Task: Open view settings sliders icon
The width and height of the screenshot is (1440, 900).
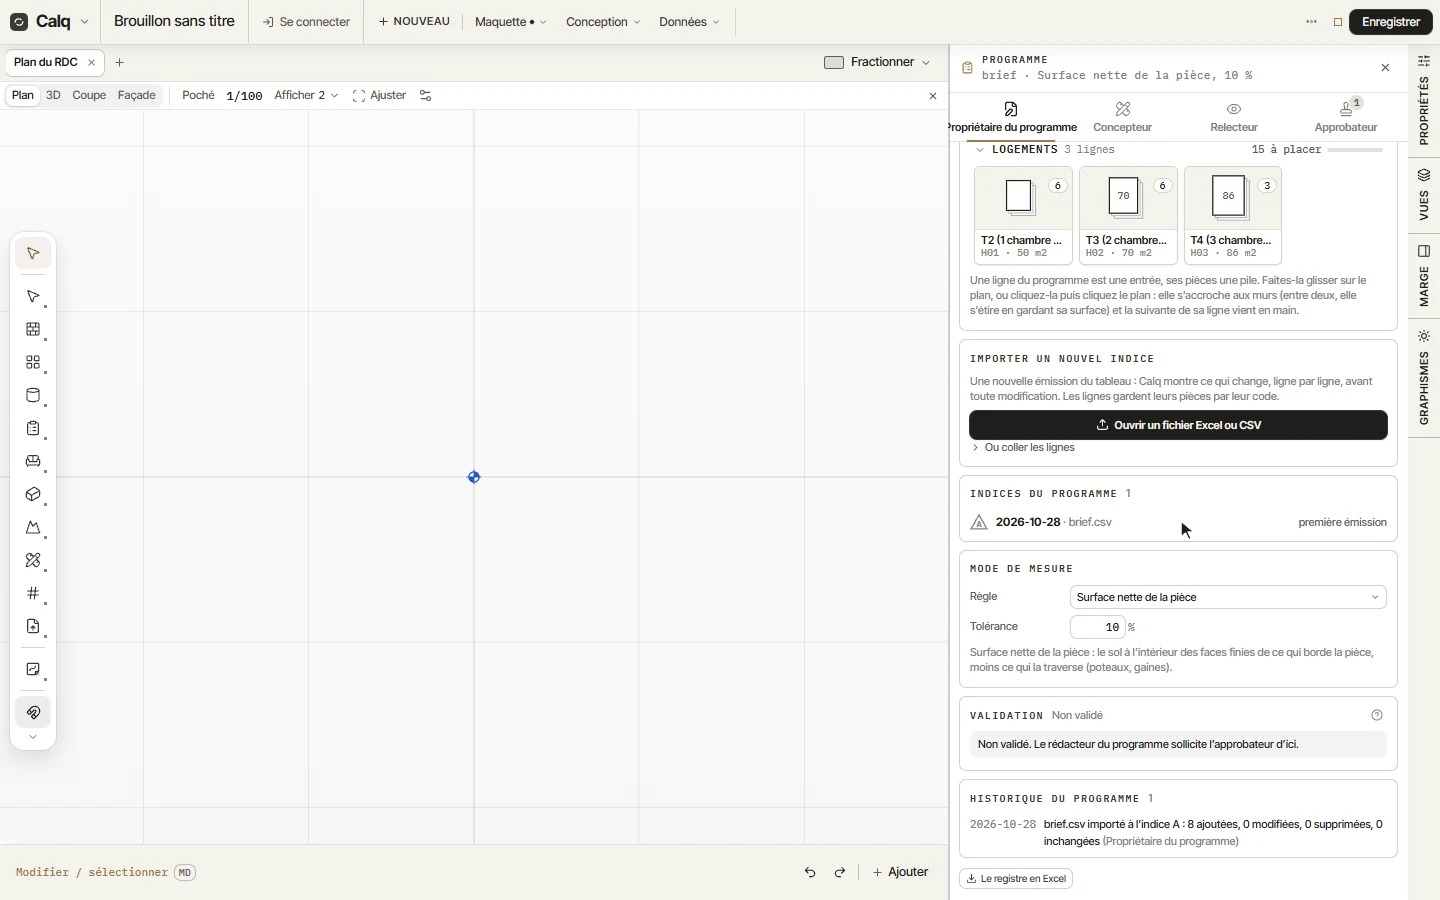Action: point(426,96)
